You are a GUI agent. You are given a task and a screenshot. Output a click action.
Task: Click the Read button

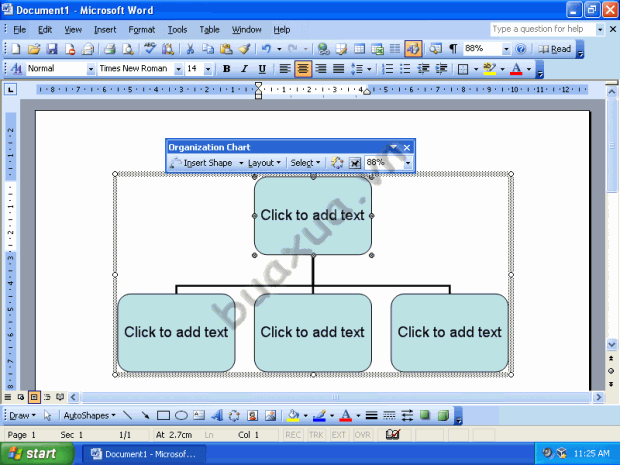tap(555, 49)
